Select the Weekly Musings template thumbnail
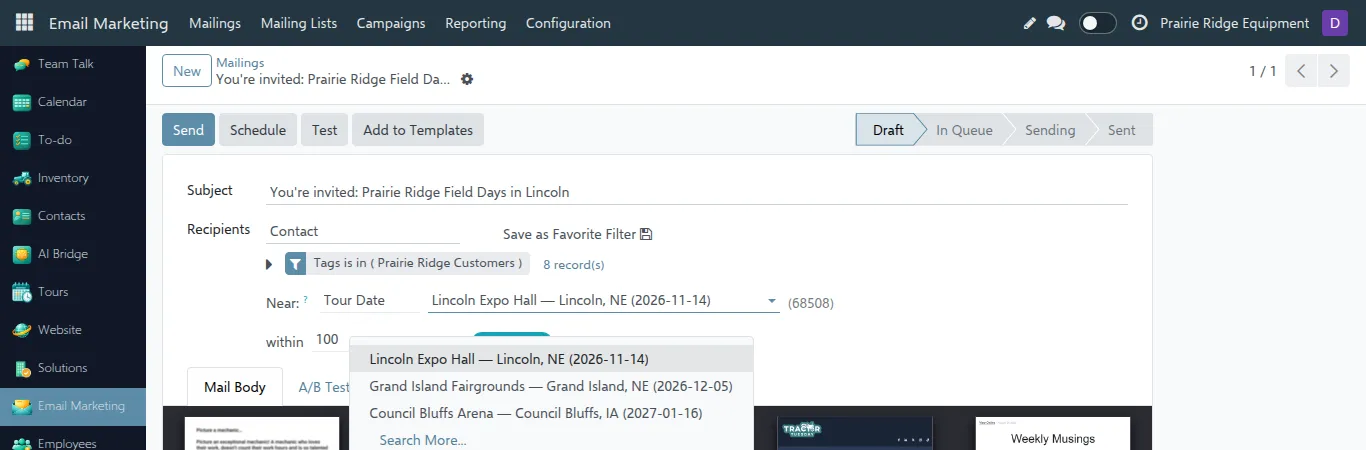The height and width of the screenshot is (450, 1366). [x=1053, y=434]
